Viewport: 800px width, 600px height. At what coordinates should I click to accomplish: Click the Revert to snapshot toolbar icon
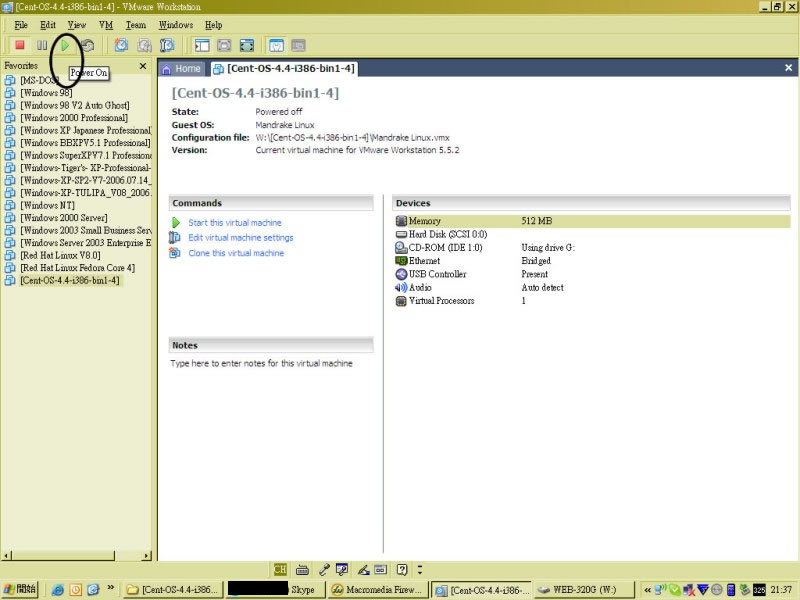pyautogui.click(x=144, y=45)
